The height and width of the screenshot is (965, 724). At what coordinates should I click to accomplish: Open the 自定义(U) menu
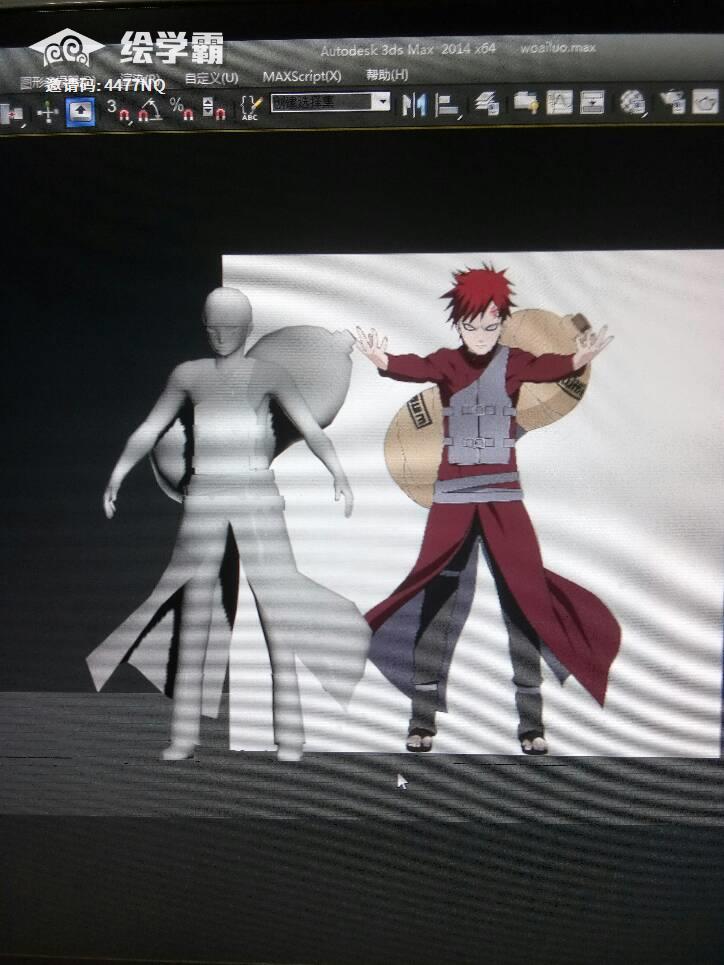[211, 78]
